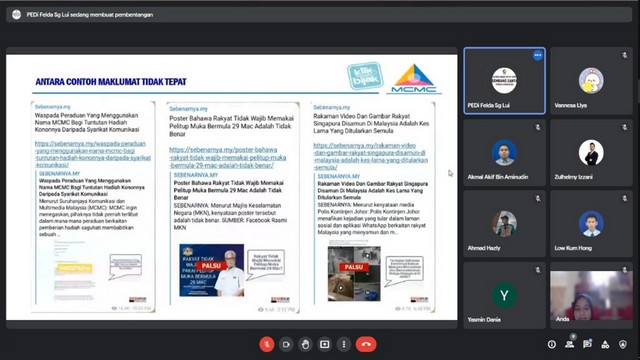The width and height of the screenshot is (640, 360).
Task: Open the activities icon
Action: click(605, 344)
